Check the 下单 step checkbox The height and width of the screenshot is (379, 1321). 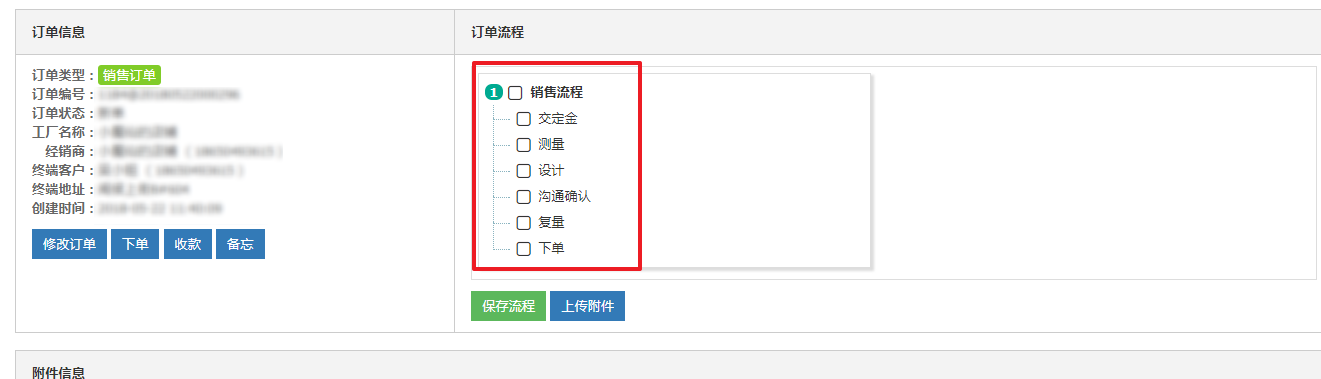pos(523,249)
